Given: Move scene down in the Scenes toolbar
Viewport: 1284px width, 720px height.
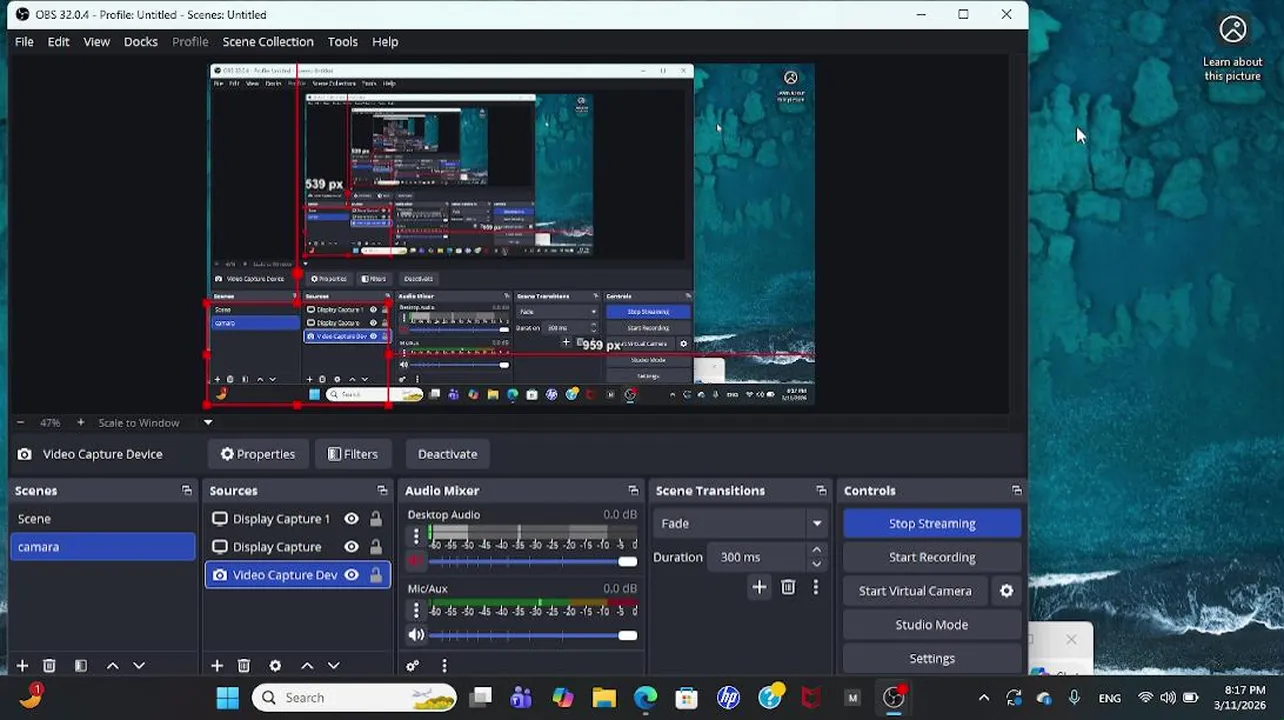Looking at the screenshot, I should coord(139,666).
